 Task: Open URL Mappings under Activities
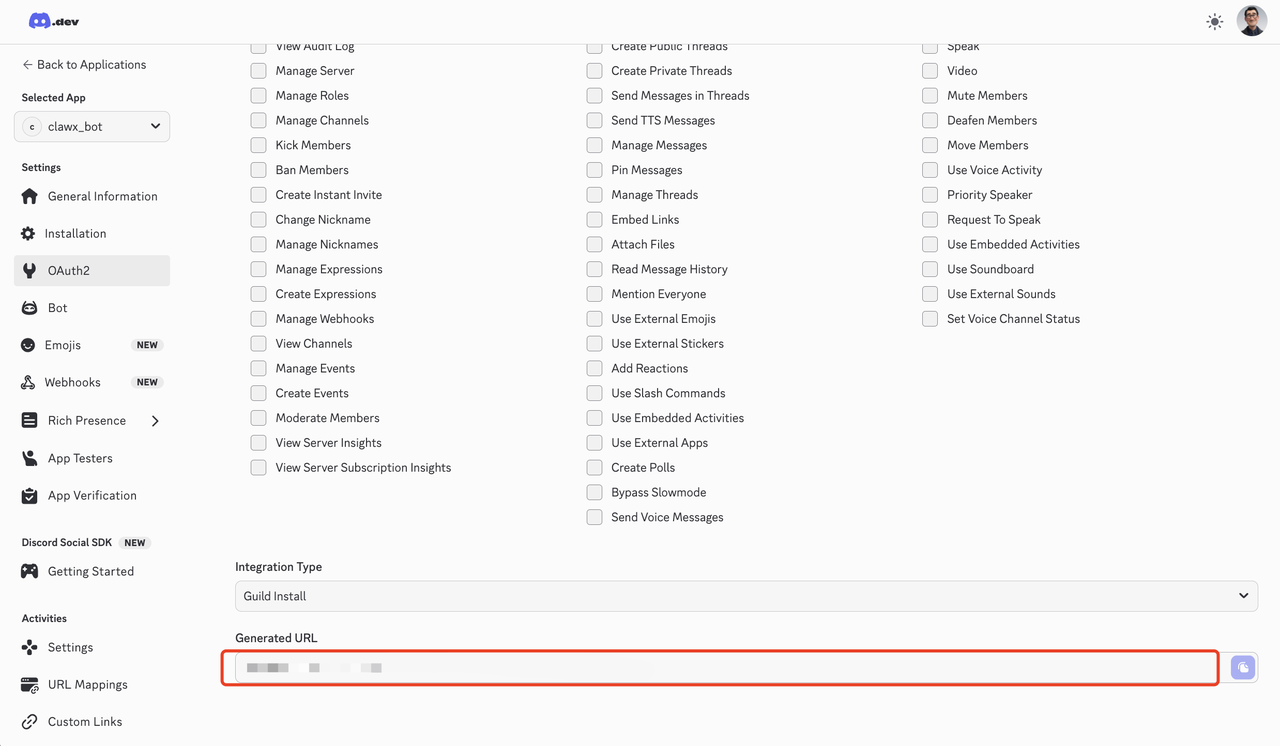point(87,684)
